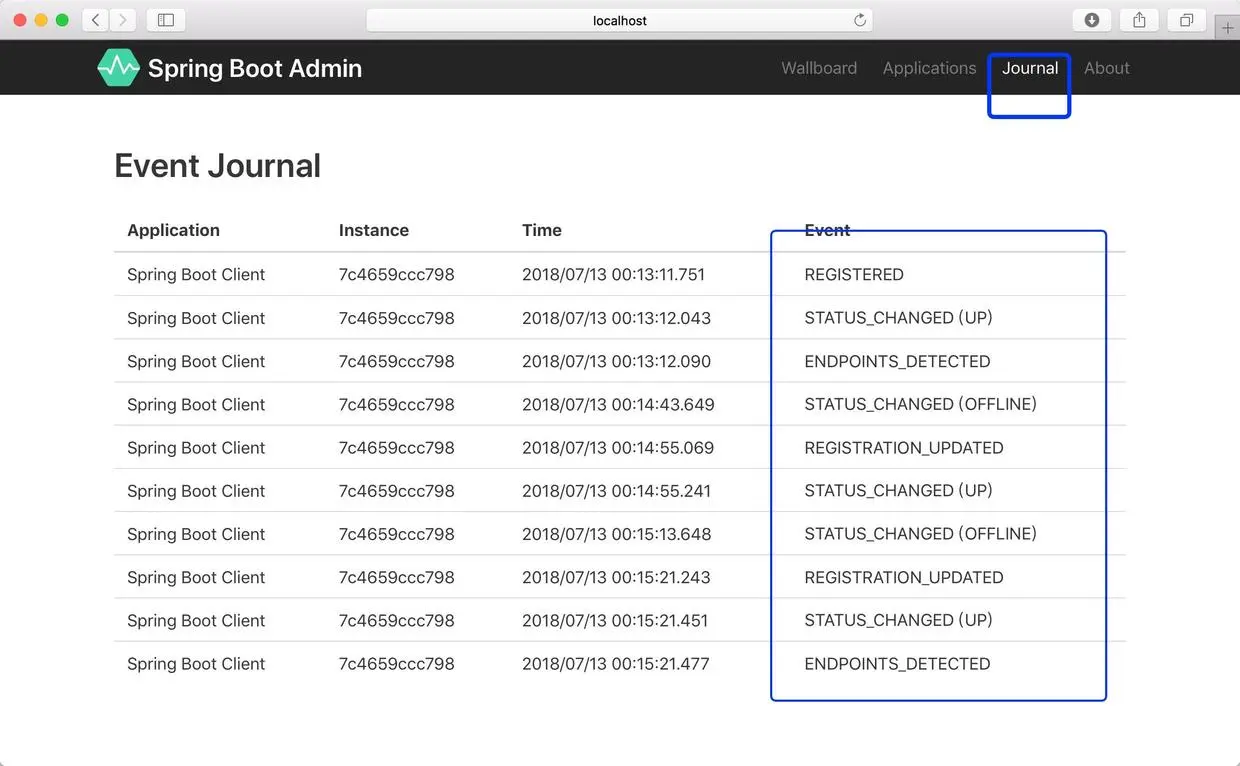
Task: Click the Event column header
Action: pyautogui.click(x=827, y=230)
